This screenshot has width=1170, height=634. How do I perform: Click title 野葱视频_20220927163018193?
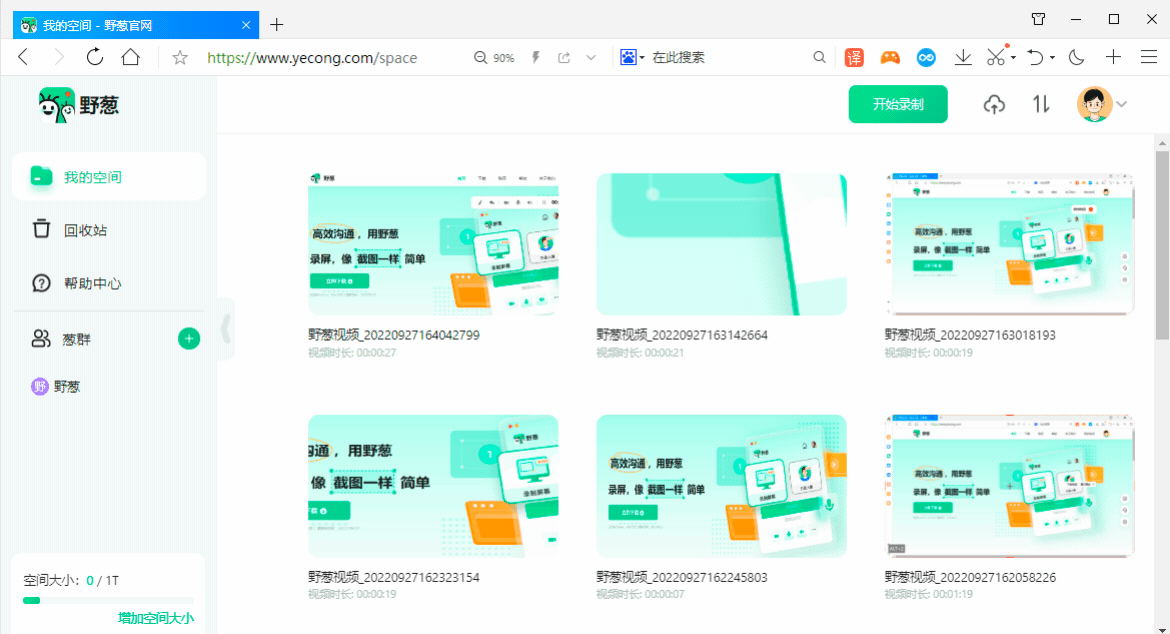tap(970, 336)
